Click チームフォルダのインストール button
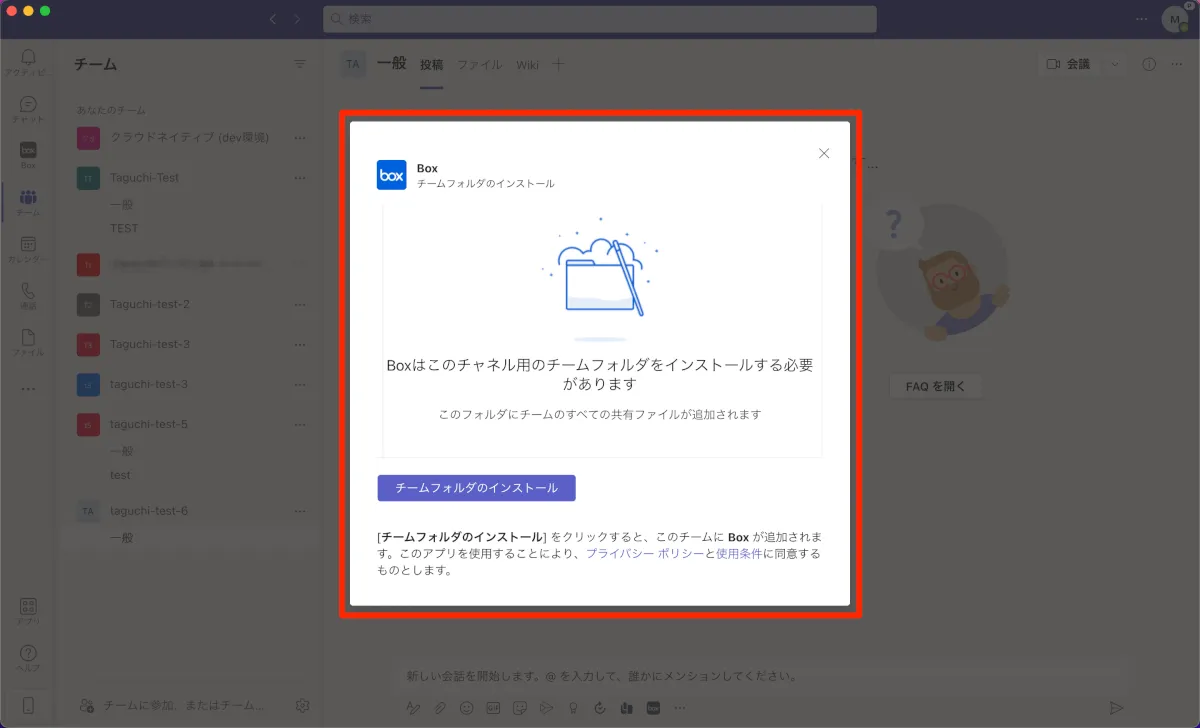 tap(477, 488)
